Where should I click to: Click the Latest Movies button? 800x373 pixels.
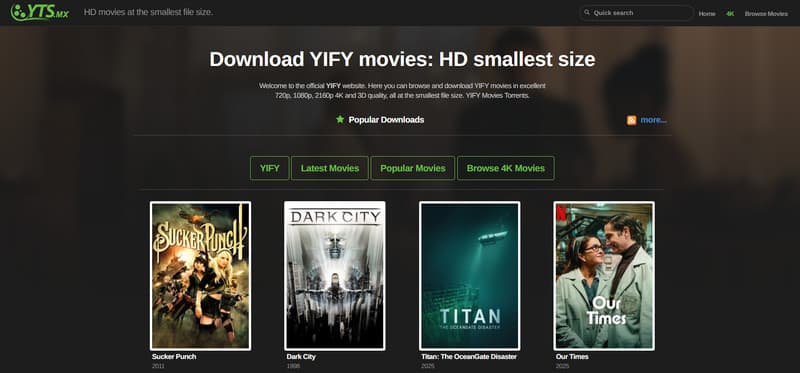tap(330, 168)
